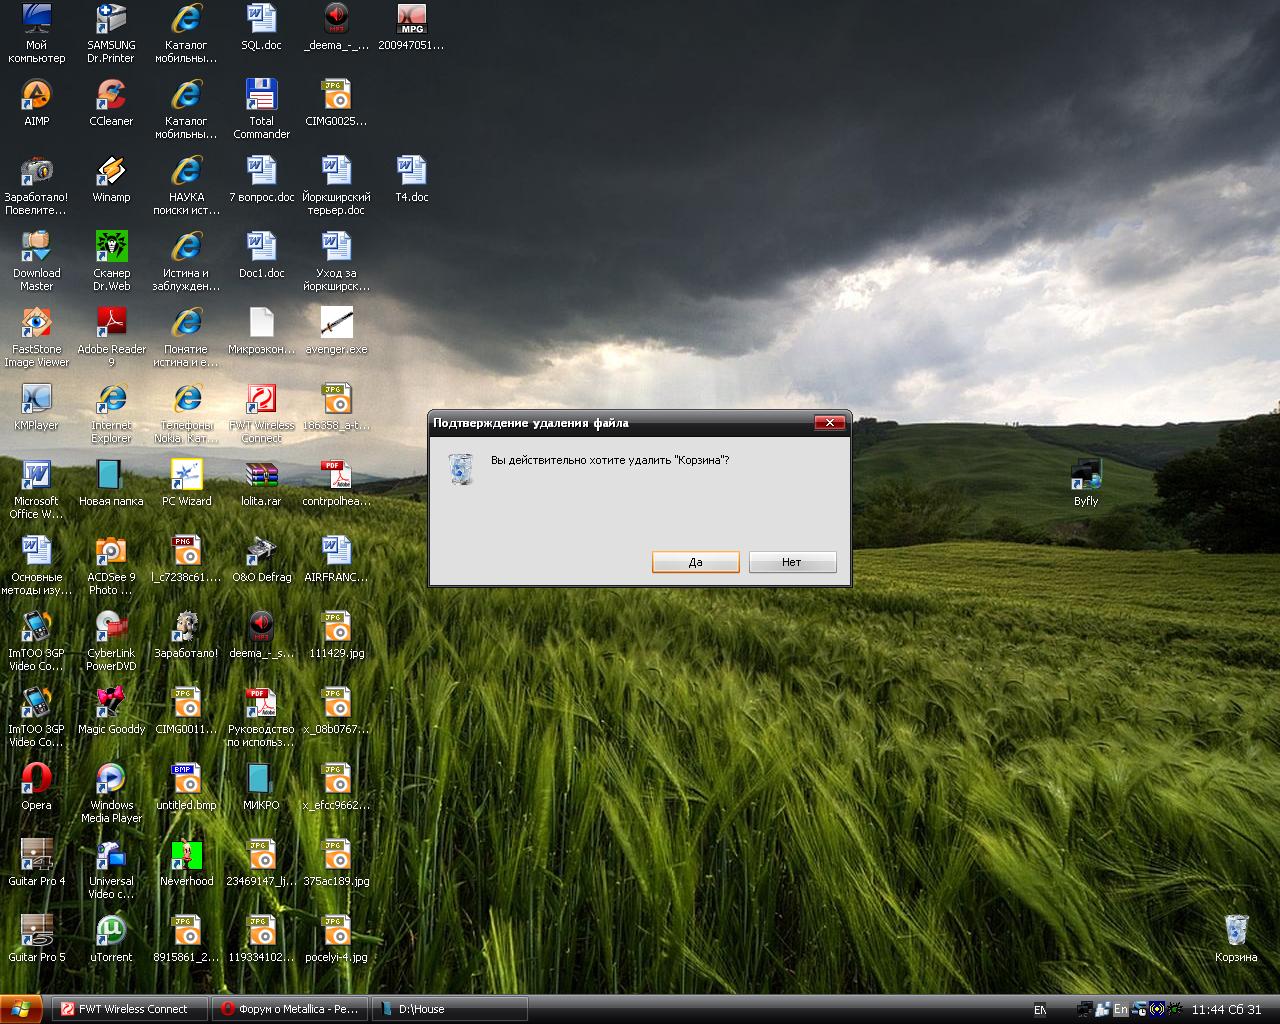Viewport: 1280px width, 1024px height.
Task: Click Нет to cancel deletion
Action: (x=792, y=562)
